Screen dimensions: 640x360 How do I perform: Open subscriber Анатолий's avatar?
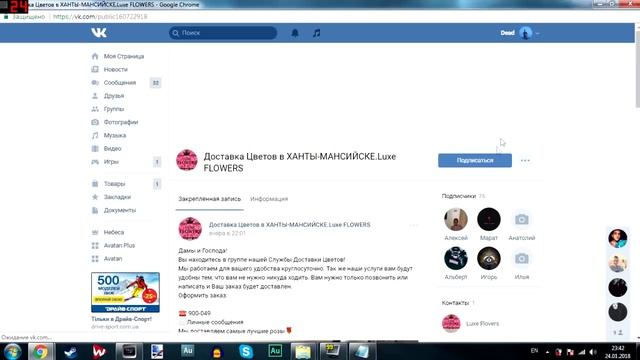point(522,219)
